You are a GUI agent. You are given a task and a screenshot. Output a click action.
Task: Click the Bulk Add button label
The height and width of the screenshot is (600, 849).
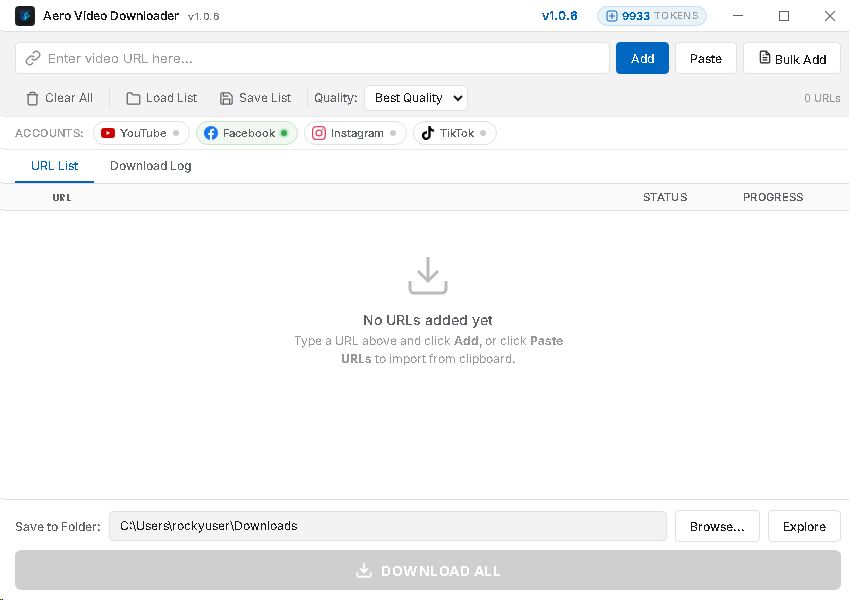[x=800, y=59]
